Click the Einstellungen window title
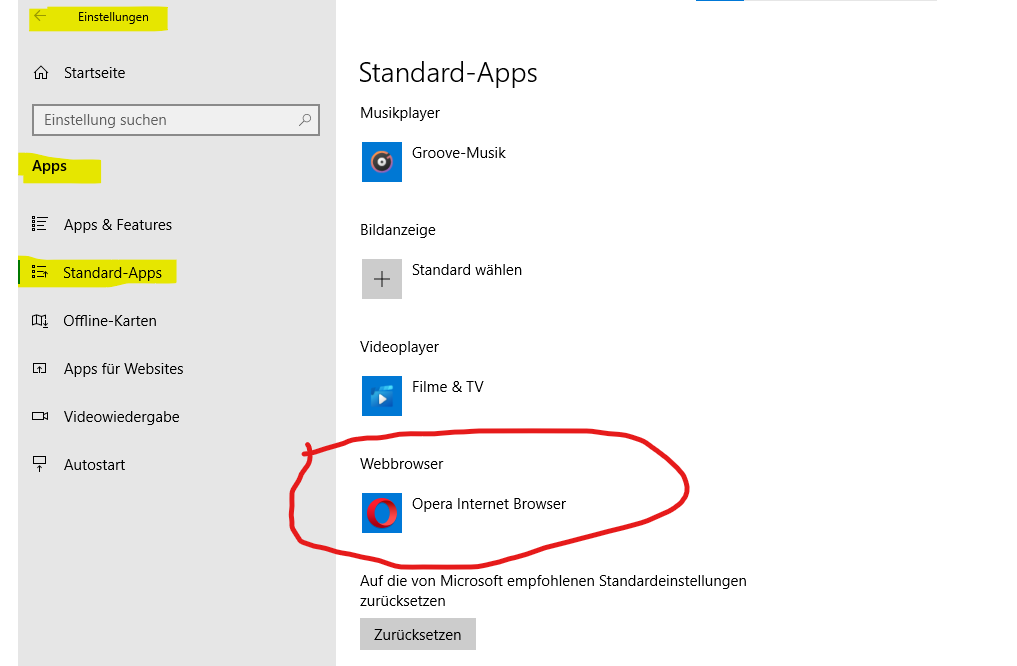Viewport: 1017px width, 666px height. tap(113, 17)
